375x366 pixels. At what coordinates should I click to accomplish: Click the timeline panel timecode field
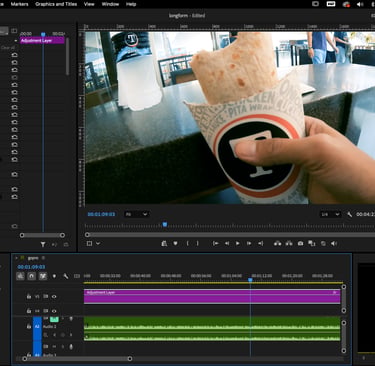click(31, 267)
